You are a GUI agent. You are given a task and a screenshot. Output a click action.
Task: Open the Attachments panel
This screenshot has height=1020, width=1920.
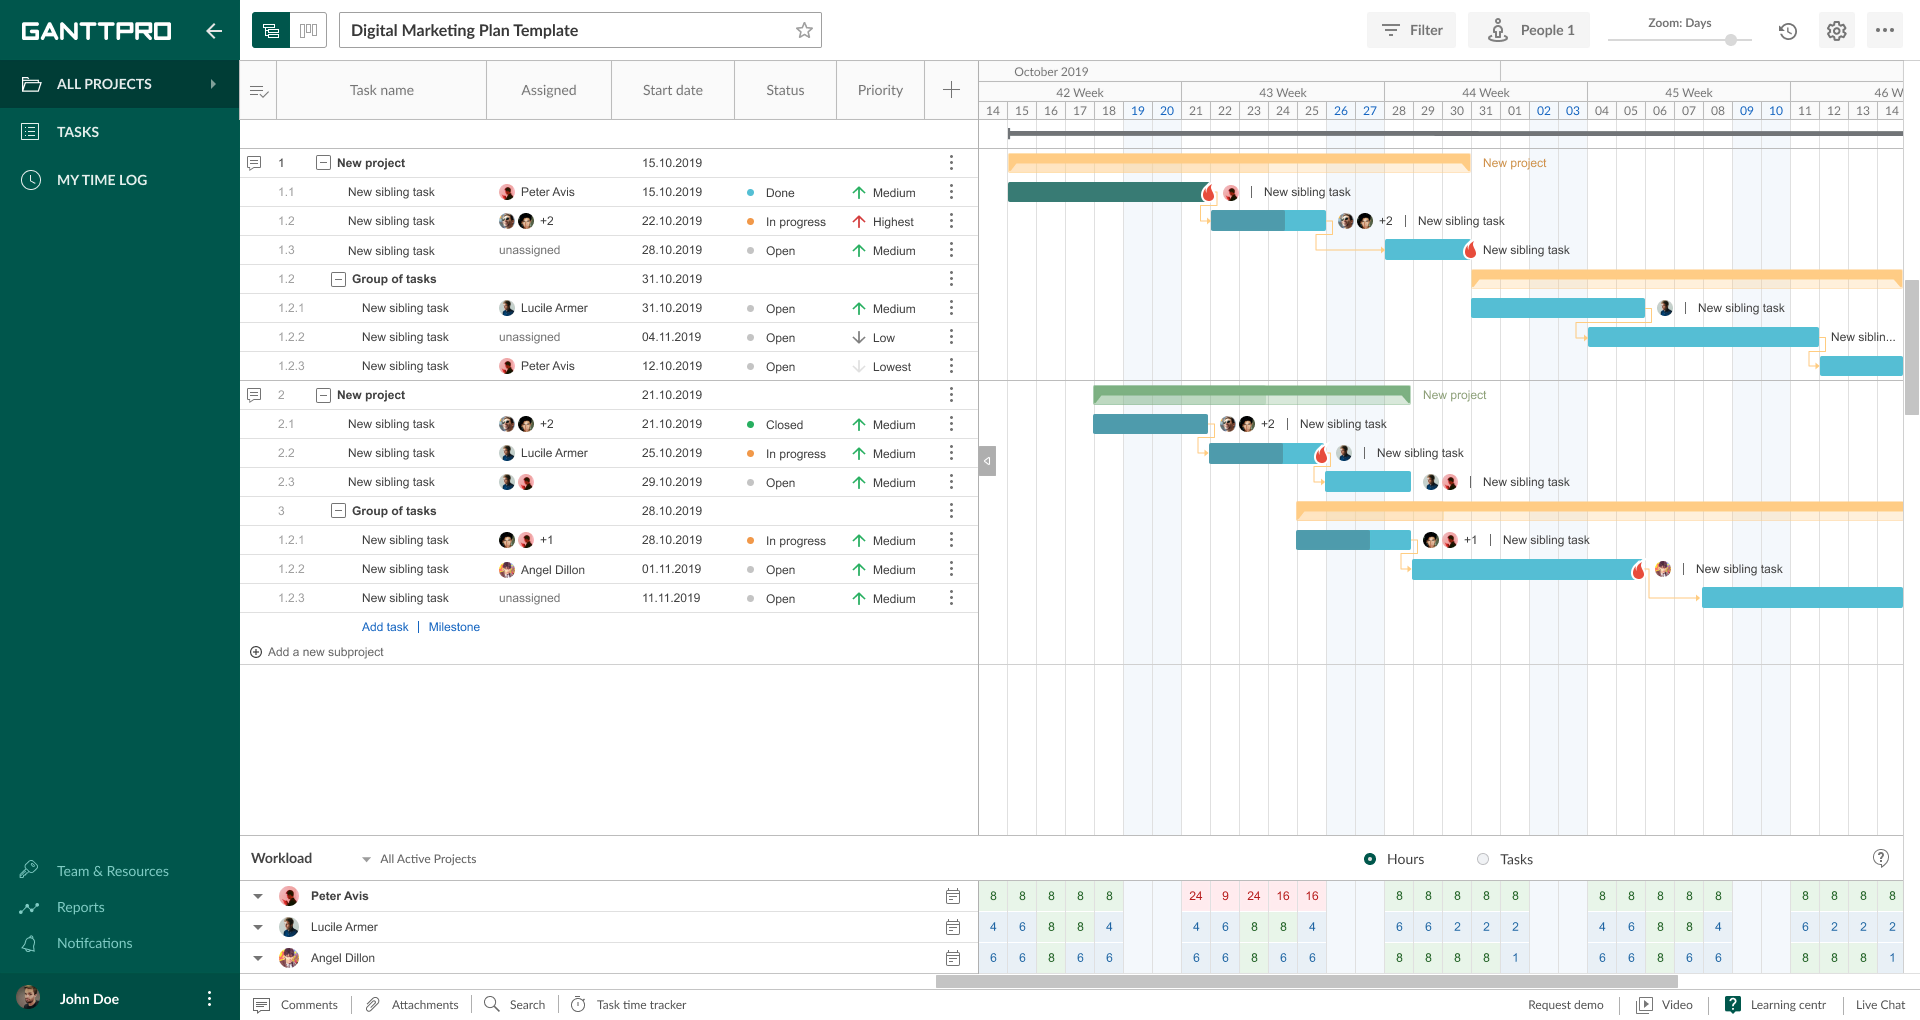coord(412,1005)
